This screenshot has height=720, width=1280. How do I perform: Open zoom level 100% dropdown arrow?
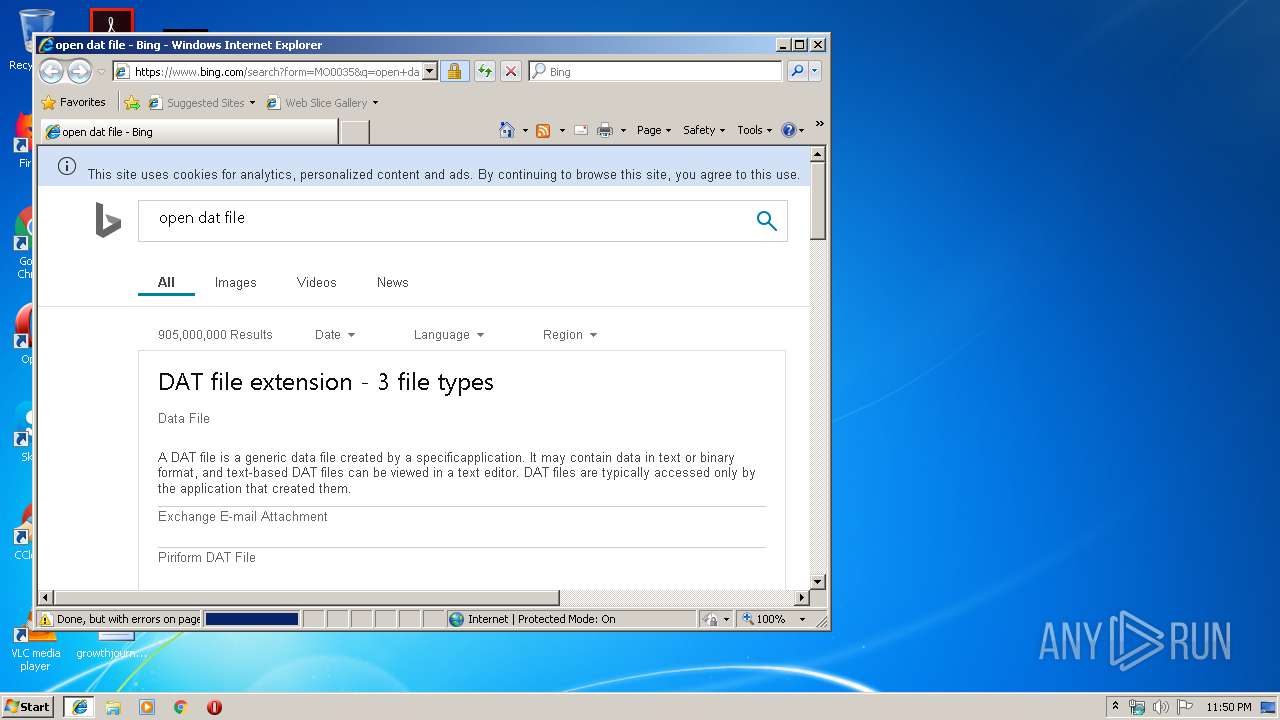tap(802, 619)
